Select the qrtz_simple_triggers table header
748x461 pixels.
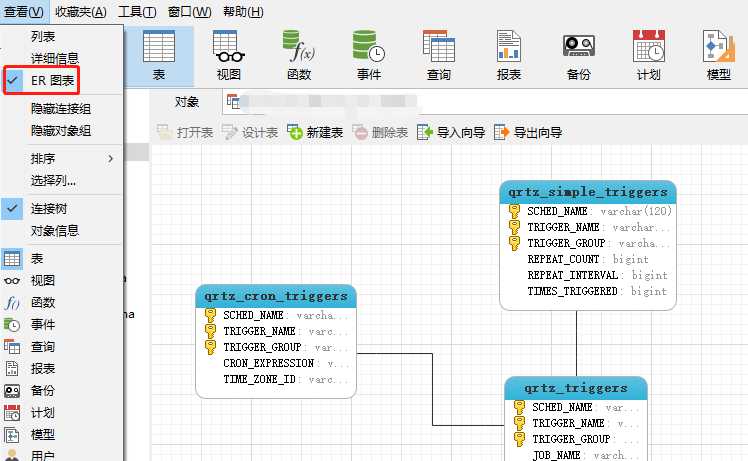588,192
